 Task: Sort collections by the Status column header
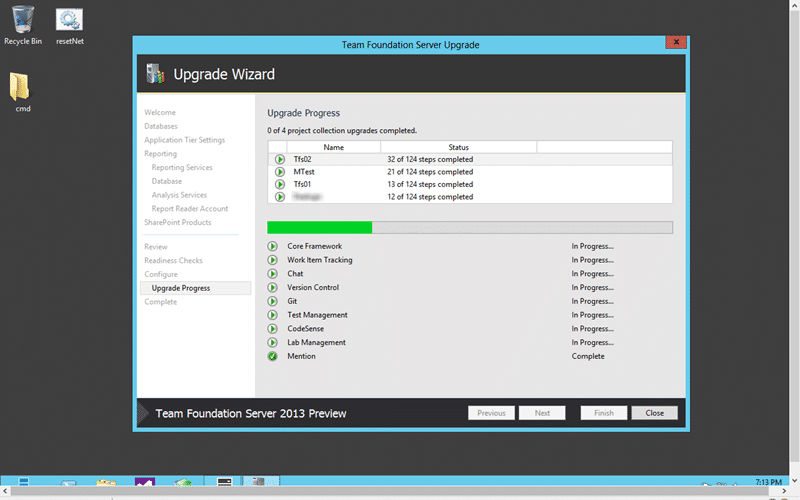(x=458, y=147)
